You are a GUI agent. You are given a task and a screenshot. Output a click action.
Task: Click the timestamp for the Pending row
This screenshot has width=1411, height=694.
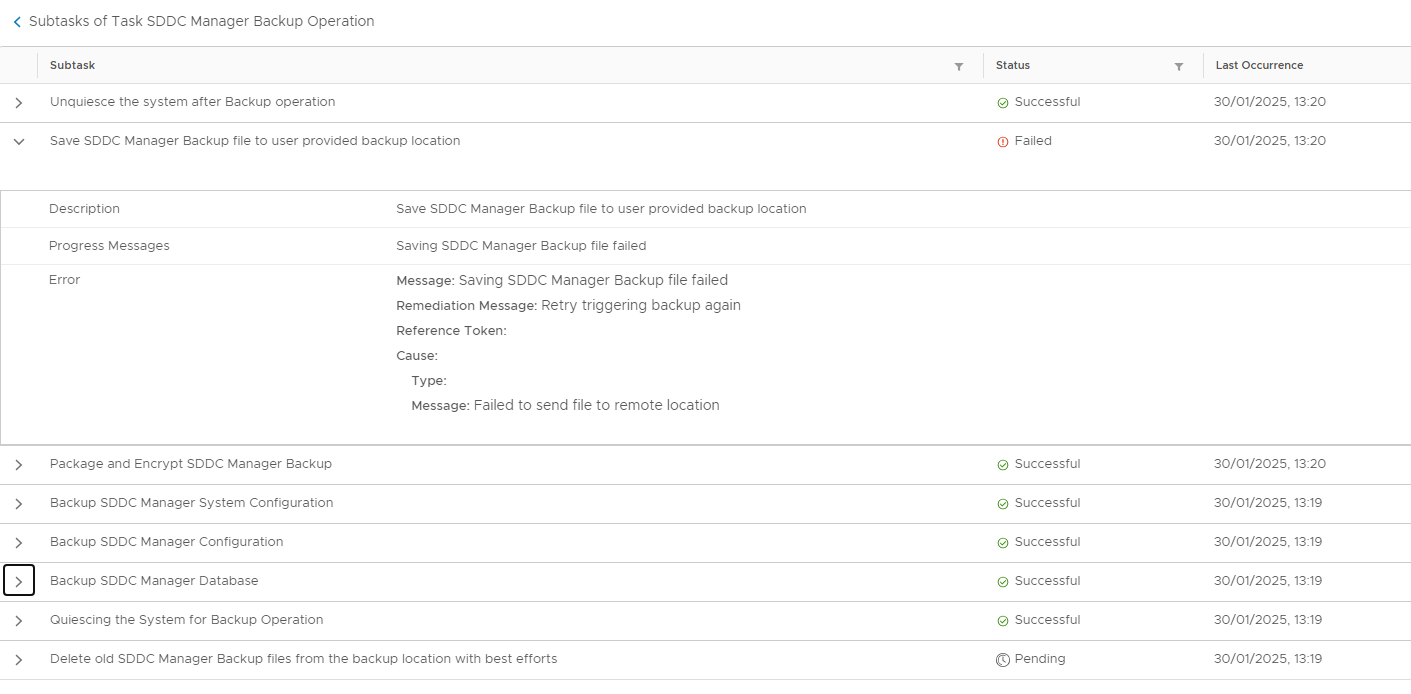[1268, 659]
